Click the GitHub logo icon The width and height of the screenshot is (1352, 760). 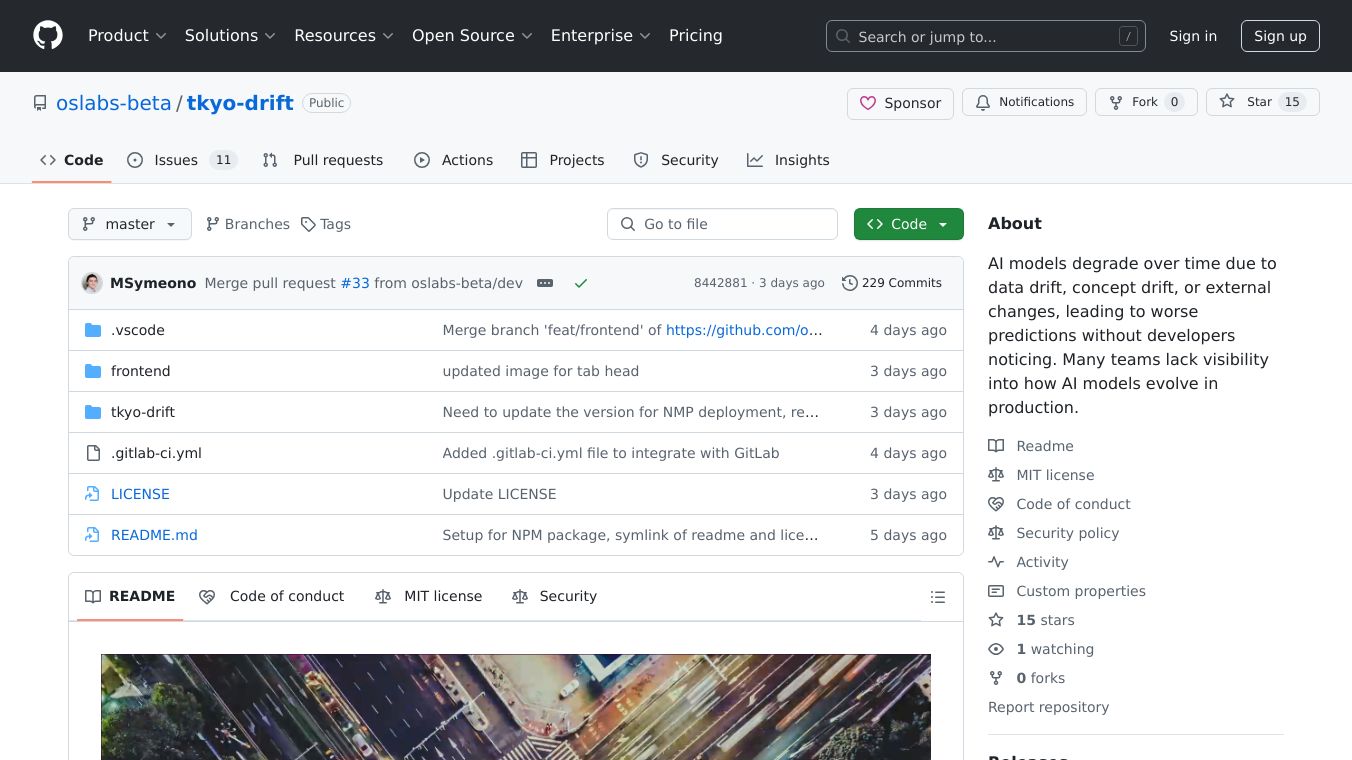(x=48, y=36)
